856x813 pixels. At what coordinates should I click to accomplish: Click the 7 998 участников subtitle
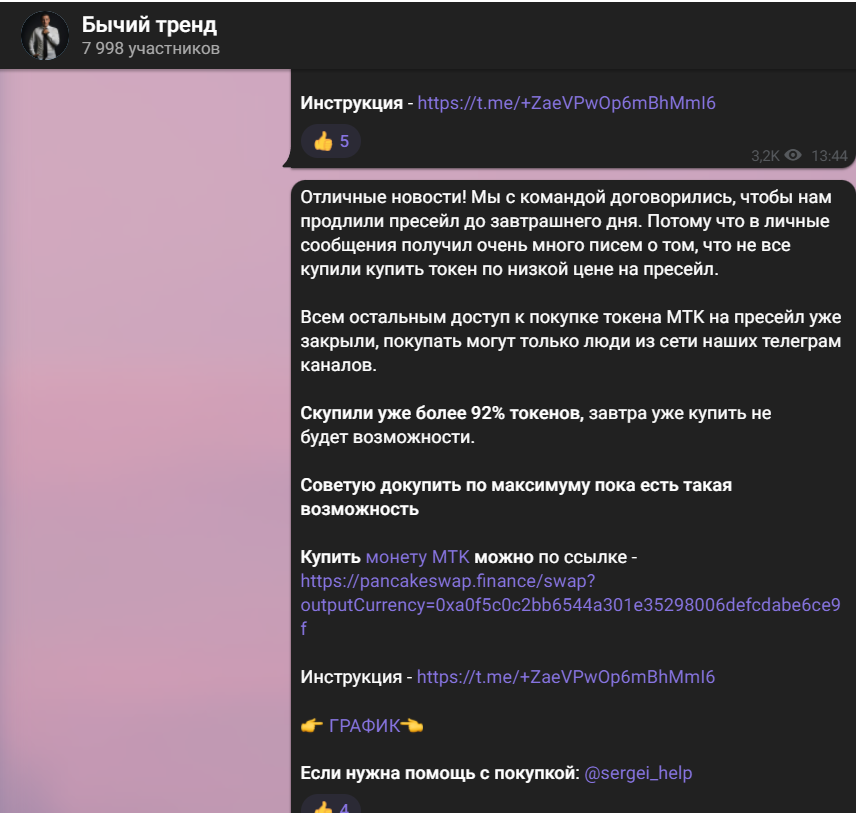151,49
